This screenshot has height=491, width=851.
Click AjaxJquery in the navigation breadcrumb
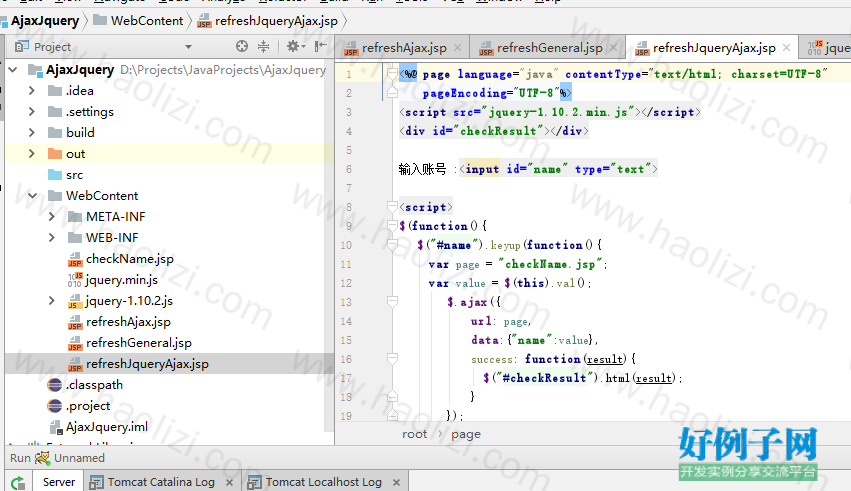[45, 21]
